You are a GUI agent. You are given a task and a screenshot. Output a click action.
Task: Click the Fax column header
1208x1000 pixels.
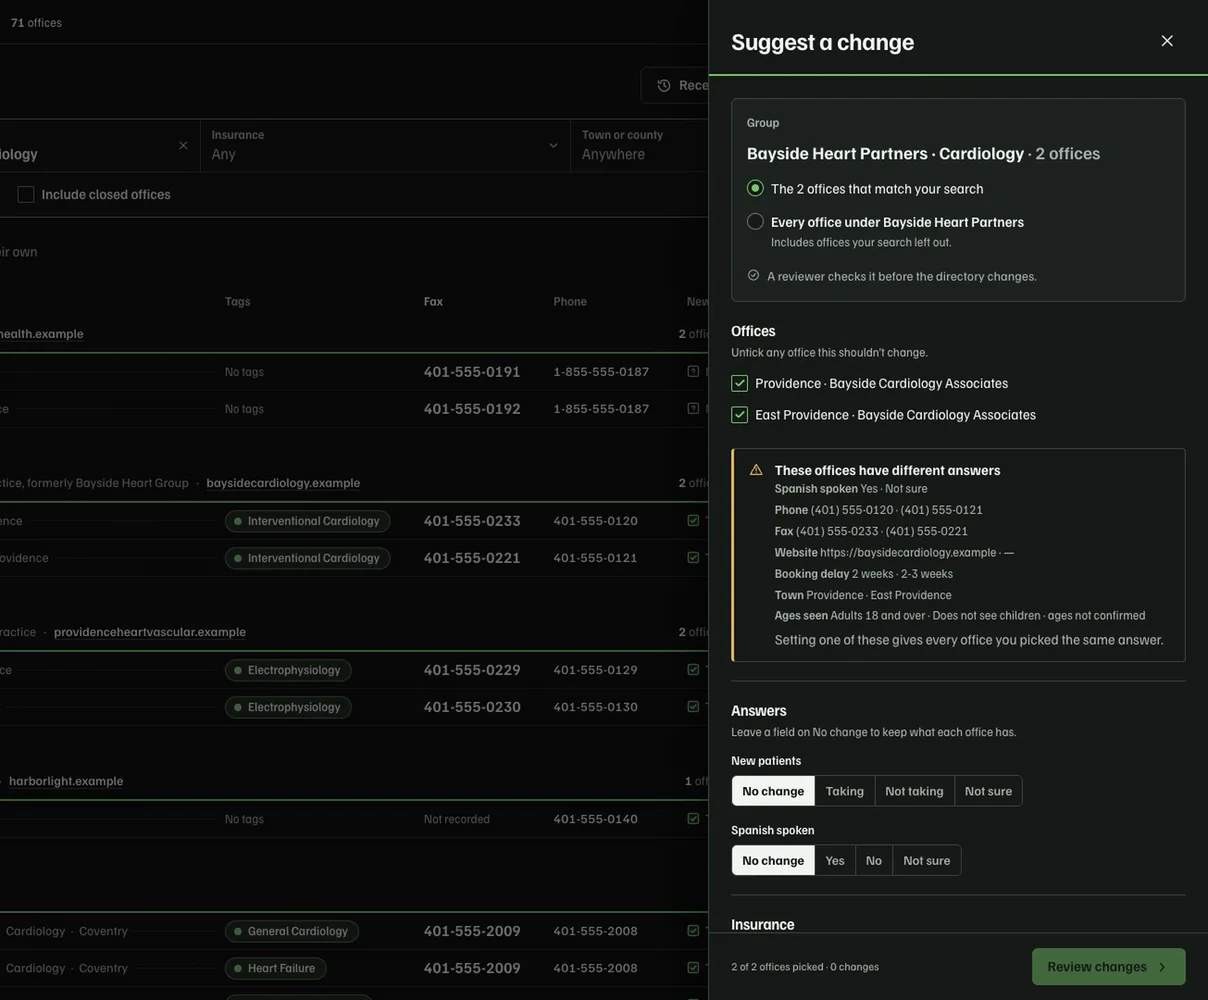[x=433, y=302]
